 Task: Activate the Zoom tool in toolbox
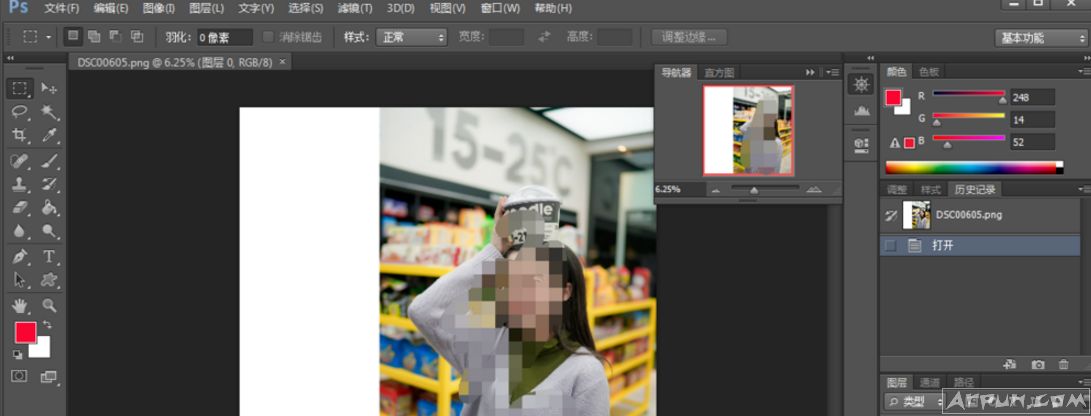(x=49, y=305)
